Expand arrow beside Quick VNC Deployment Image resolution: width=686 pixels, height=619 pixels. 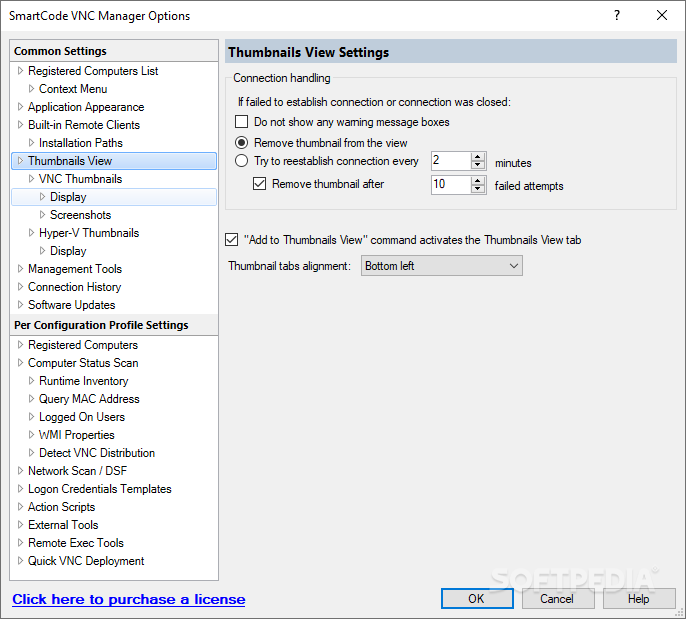click(20, 560)
